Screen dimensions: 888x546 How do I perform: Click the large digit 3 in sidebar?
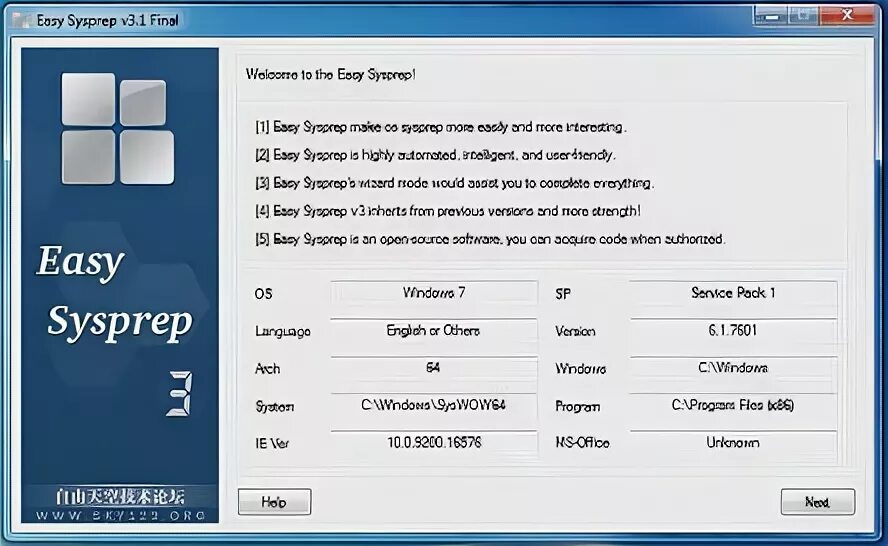click(180, 394)
